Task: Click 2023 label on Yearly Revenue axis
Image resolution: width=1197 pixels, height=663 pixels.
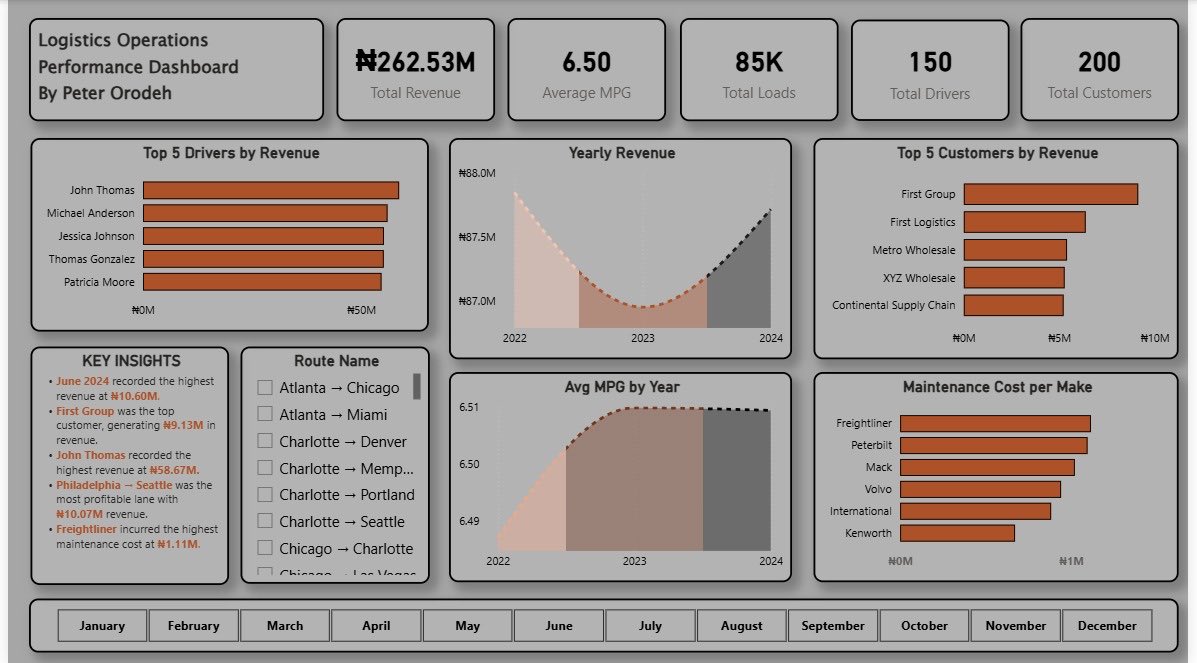Action: (643, 338)
